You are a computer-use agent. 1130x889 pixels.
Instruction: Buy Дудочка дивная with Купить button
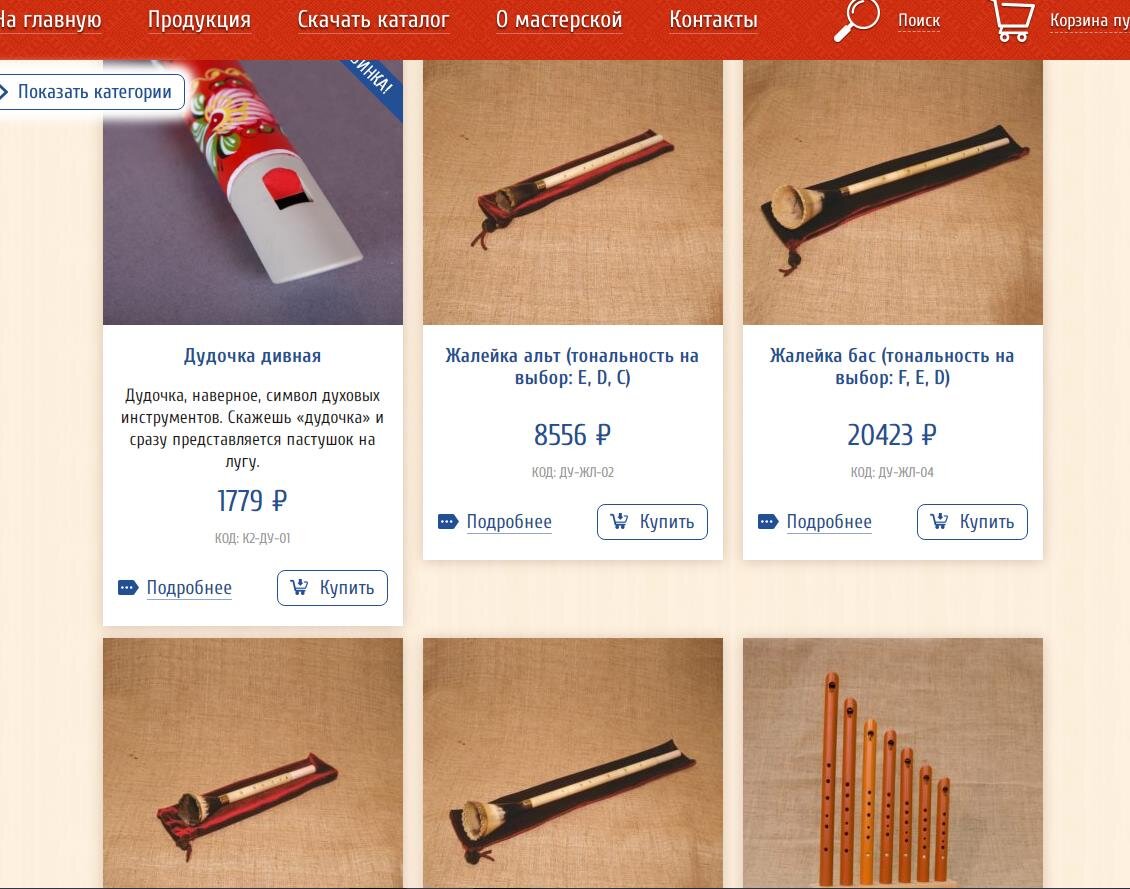(x=332, y=588)
